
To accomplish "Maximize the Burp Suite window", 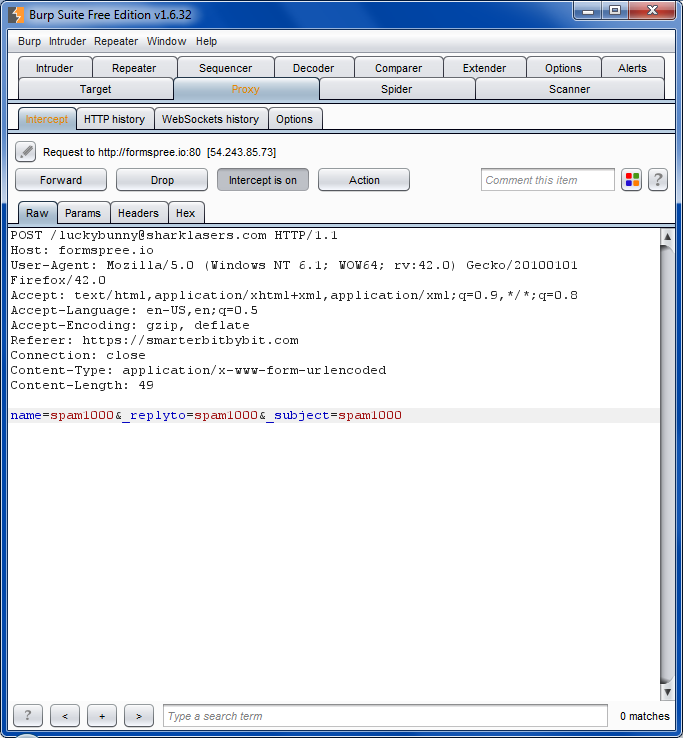I will click(x=615, y=11).
